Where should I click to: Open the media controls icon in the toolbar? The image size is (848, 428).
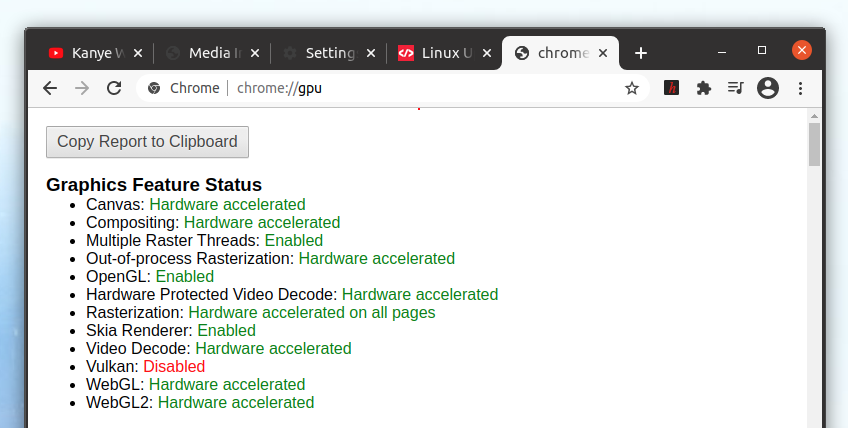click(x=736, y=88)
